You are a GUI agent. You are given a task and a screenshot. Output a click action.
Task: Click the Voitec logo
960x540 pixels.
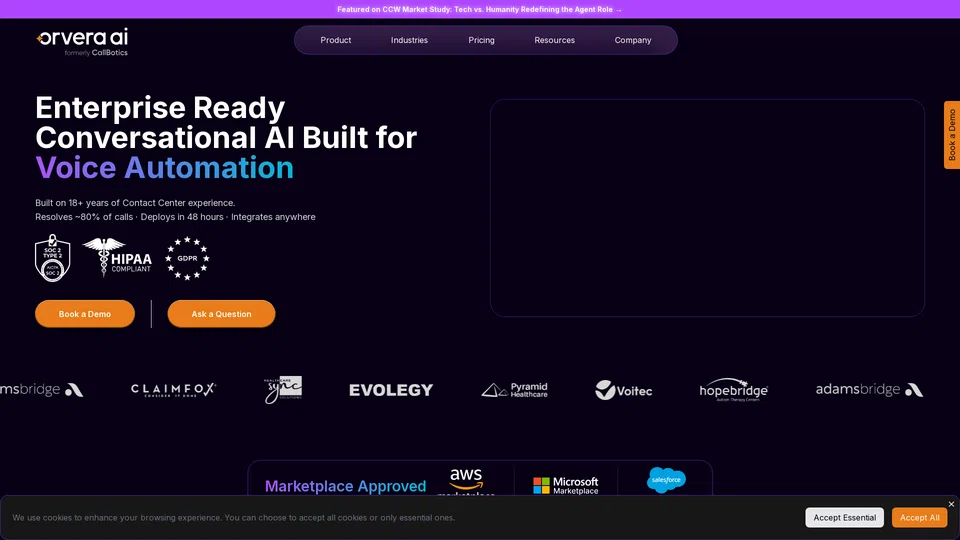623,390
